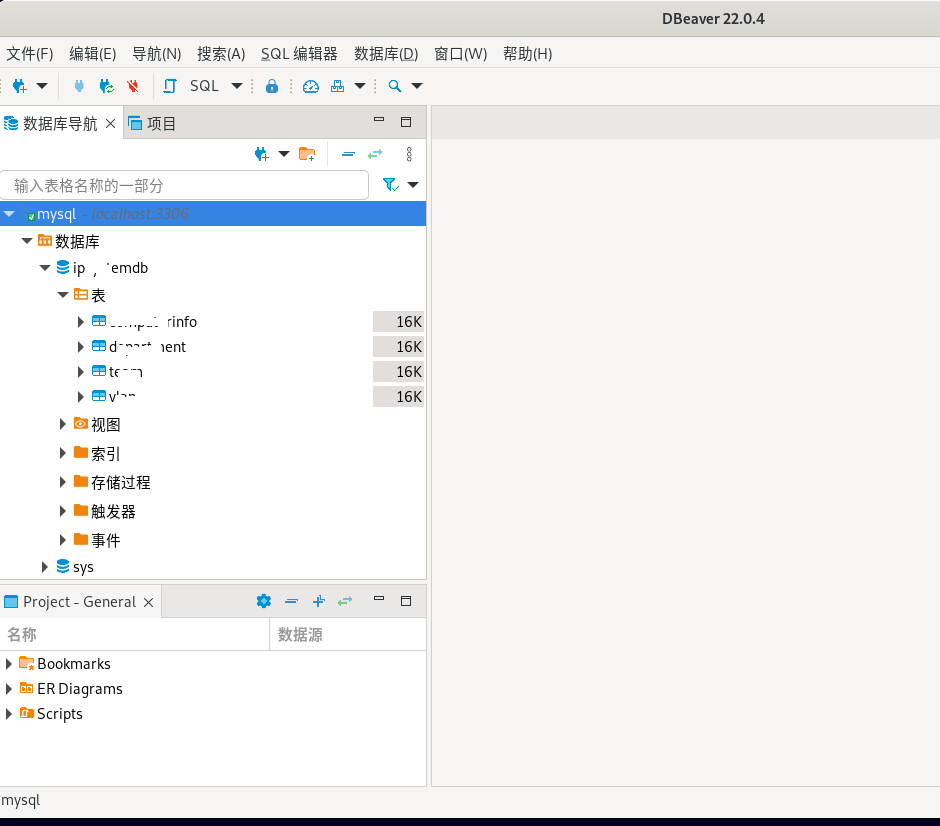
Task: Click the 数据源 column header
Action: point(348,635)
